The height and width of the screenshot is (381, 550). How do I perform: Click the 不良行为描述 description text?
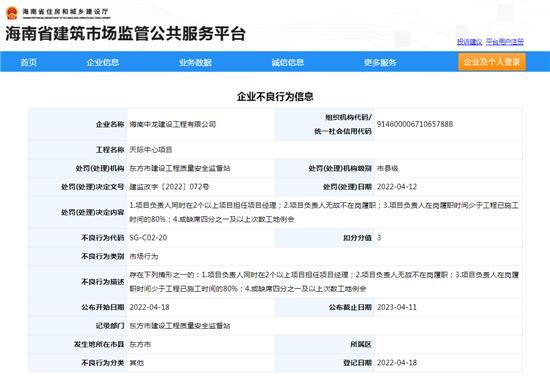tap(324, 282)
